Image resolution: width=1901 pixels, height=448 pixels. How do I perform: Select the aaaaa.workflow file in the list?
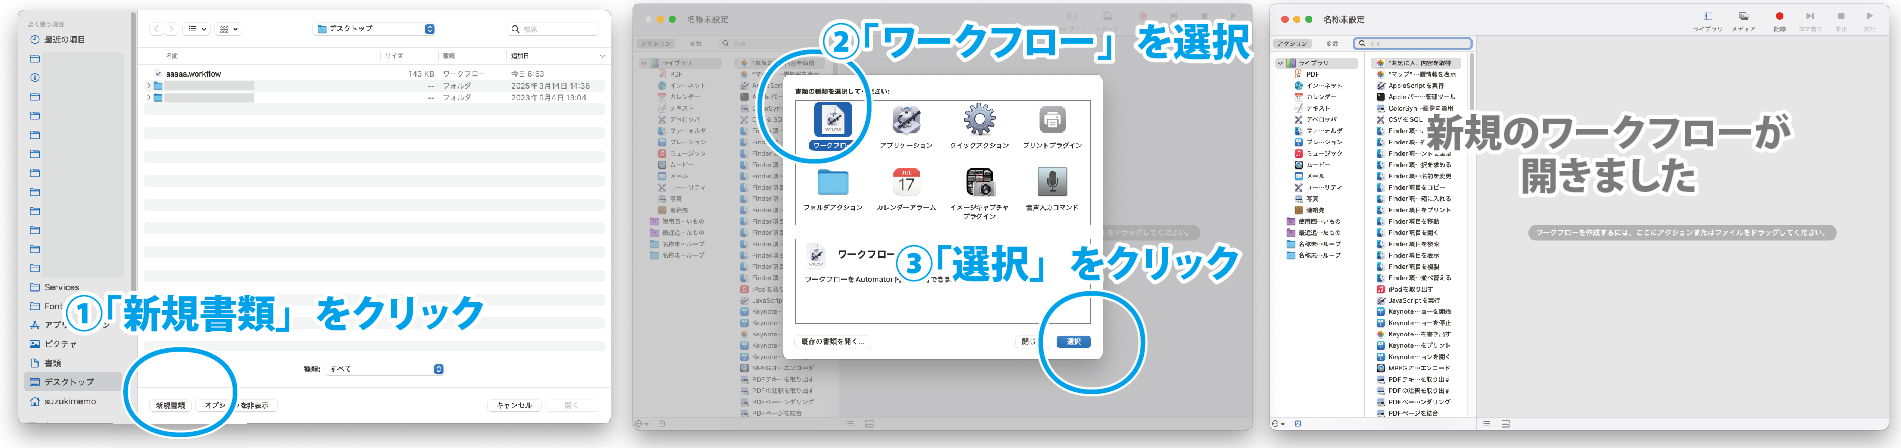(x=193, y=74)
